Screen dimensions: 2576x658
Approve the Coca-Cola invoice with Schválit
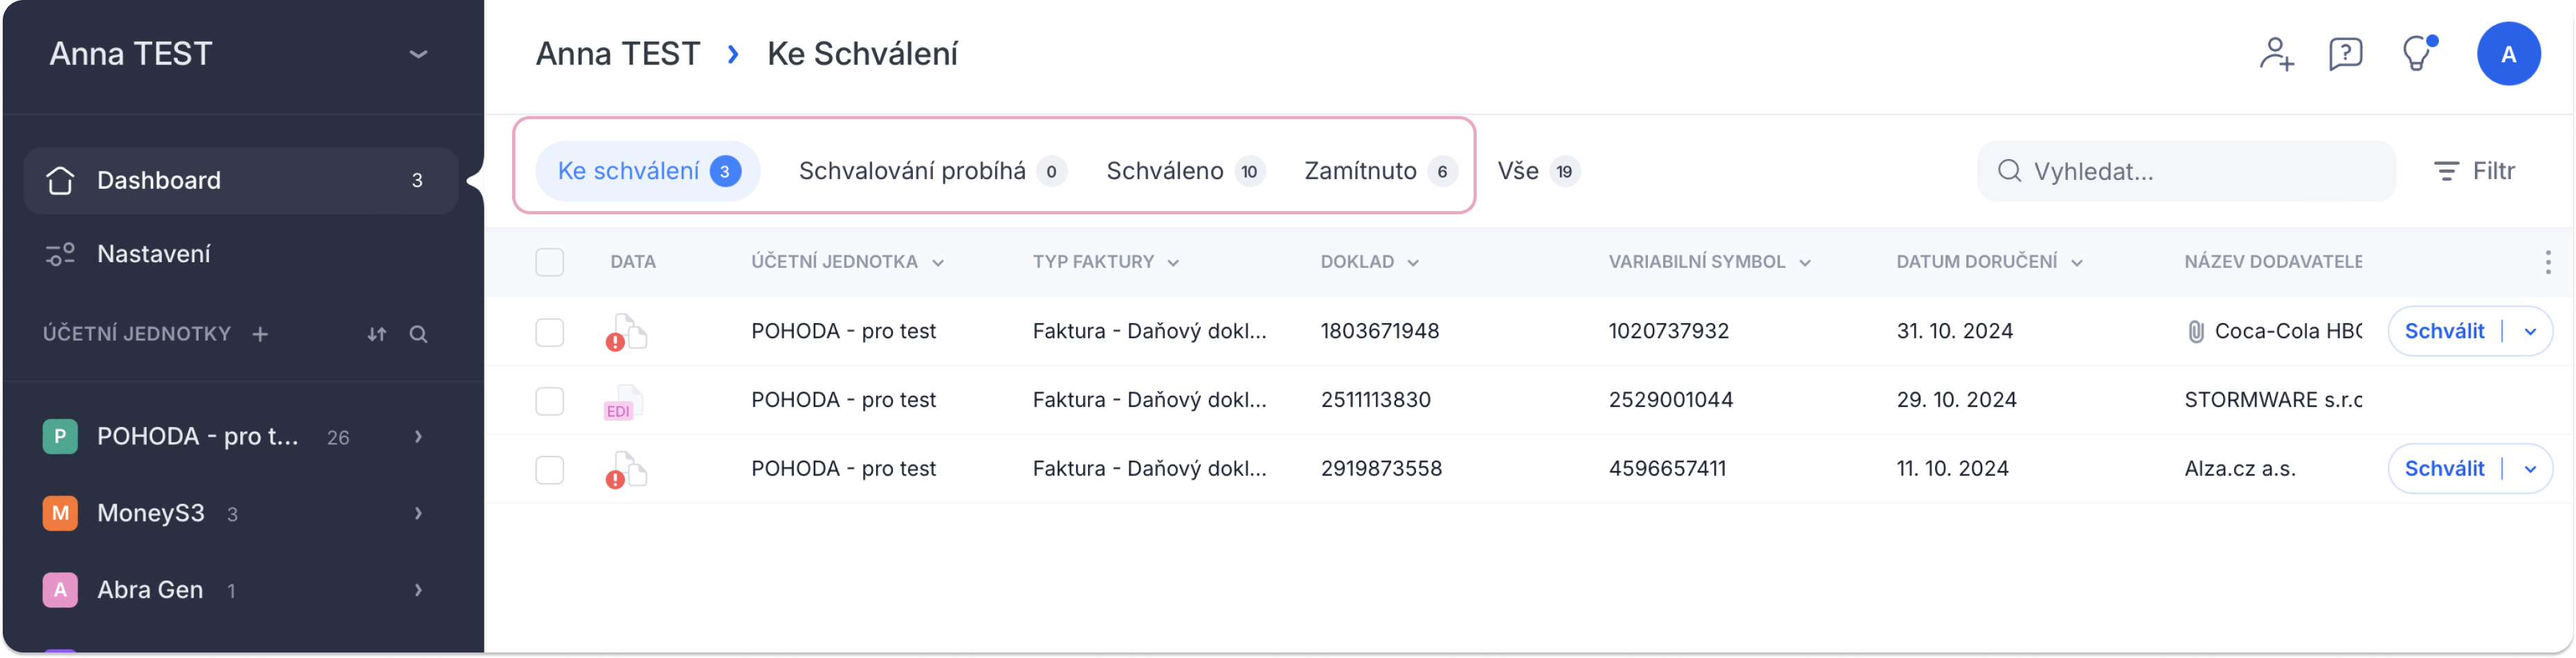(x=2443, y=332)
